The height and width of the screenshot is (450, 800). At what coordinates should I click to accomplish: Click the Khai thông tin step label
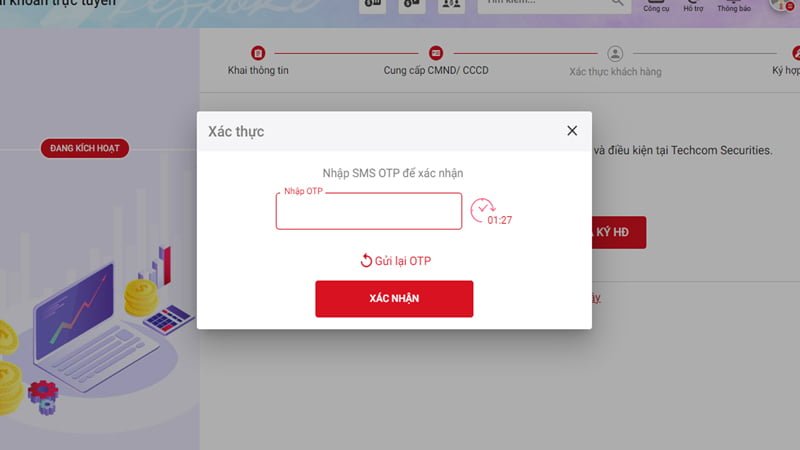coord(258,70)
